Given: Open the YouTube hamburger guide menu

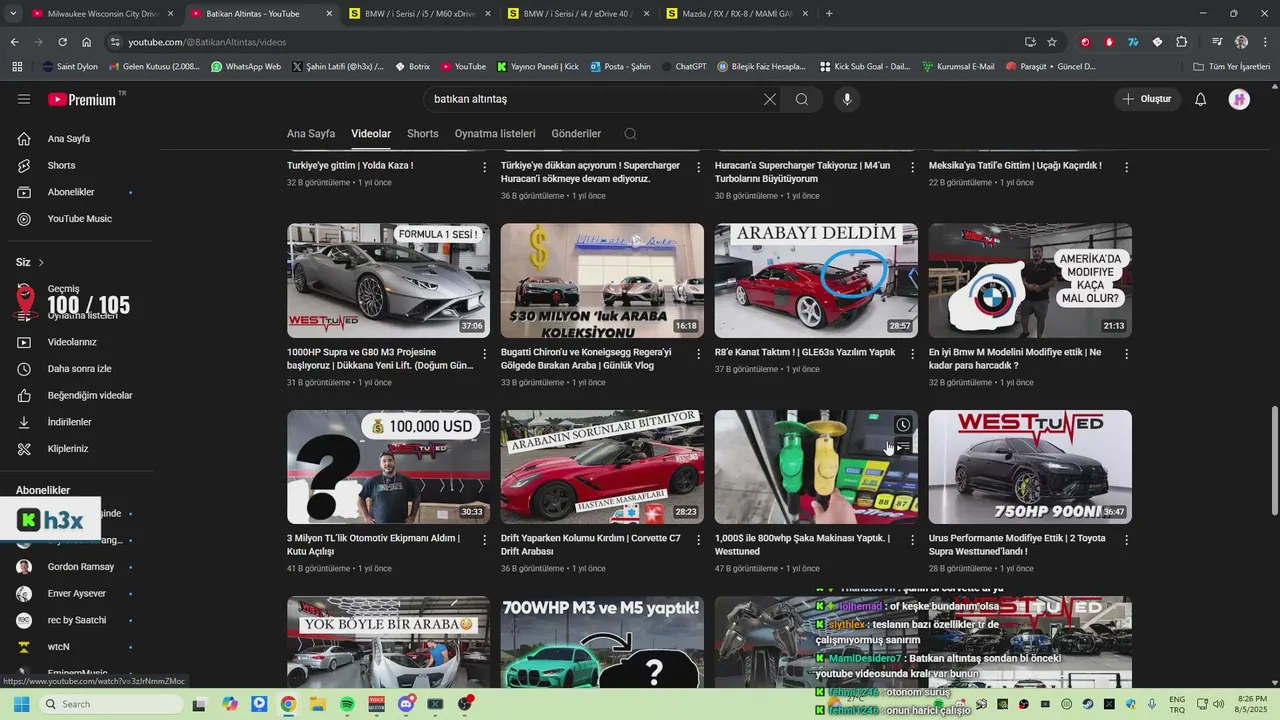Looking at the screenshot, I should pos(24,99).
